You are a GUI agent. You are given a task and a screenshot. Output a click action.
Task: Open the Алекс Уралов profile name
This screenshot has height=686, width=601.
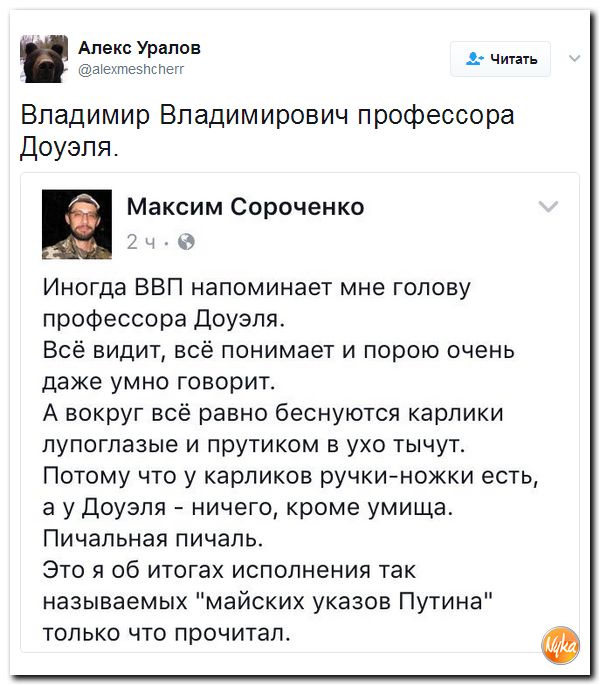point(140,47)
